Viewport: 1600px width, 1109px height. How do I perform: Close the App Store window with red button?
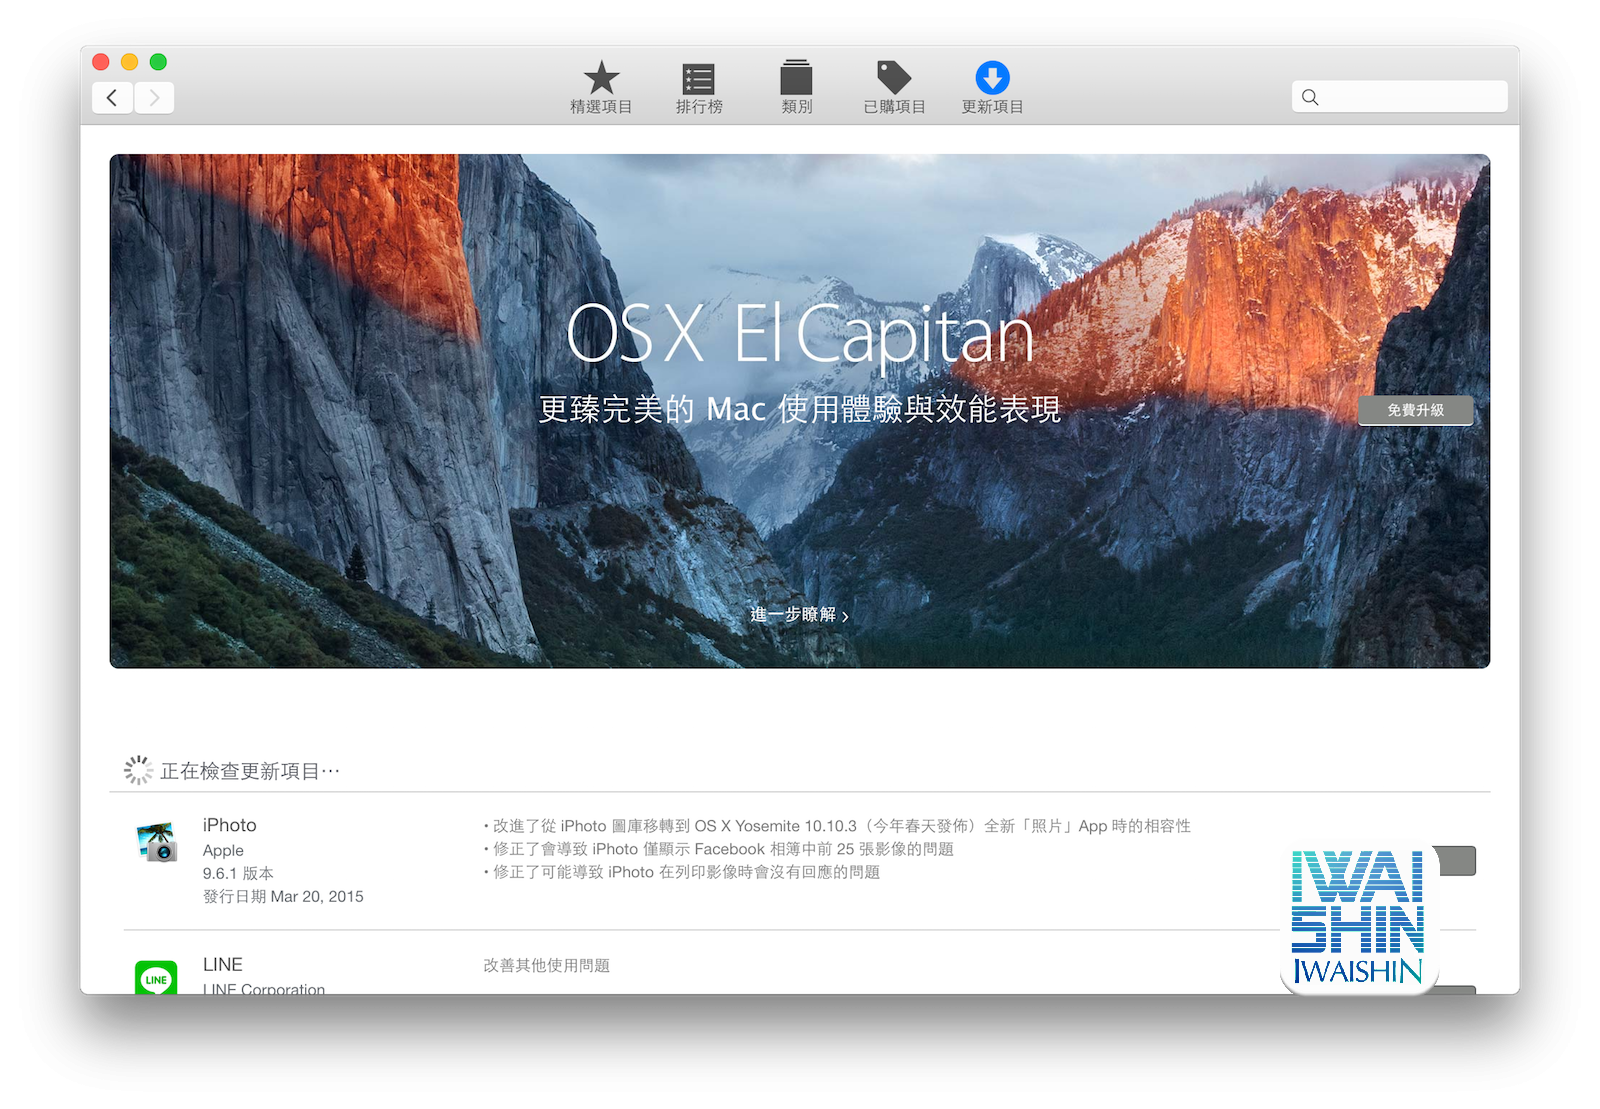click(x=101, y=62)
